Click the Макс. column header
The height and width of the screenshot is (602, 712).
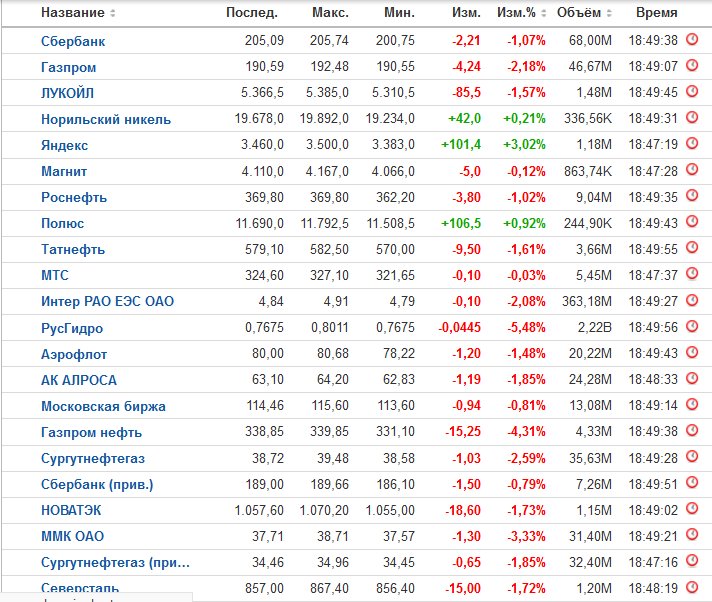(331, 13)
